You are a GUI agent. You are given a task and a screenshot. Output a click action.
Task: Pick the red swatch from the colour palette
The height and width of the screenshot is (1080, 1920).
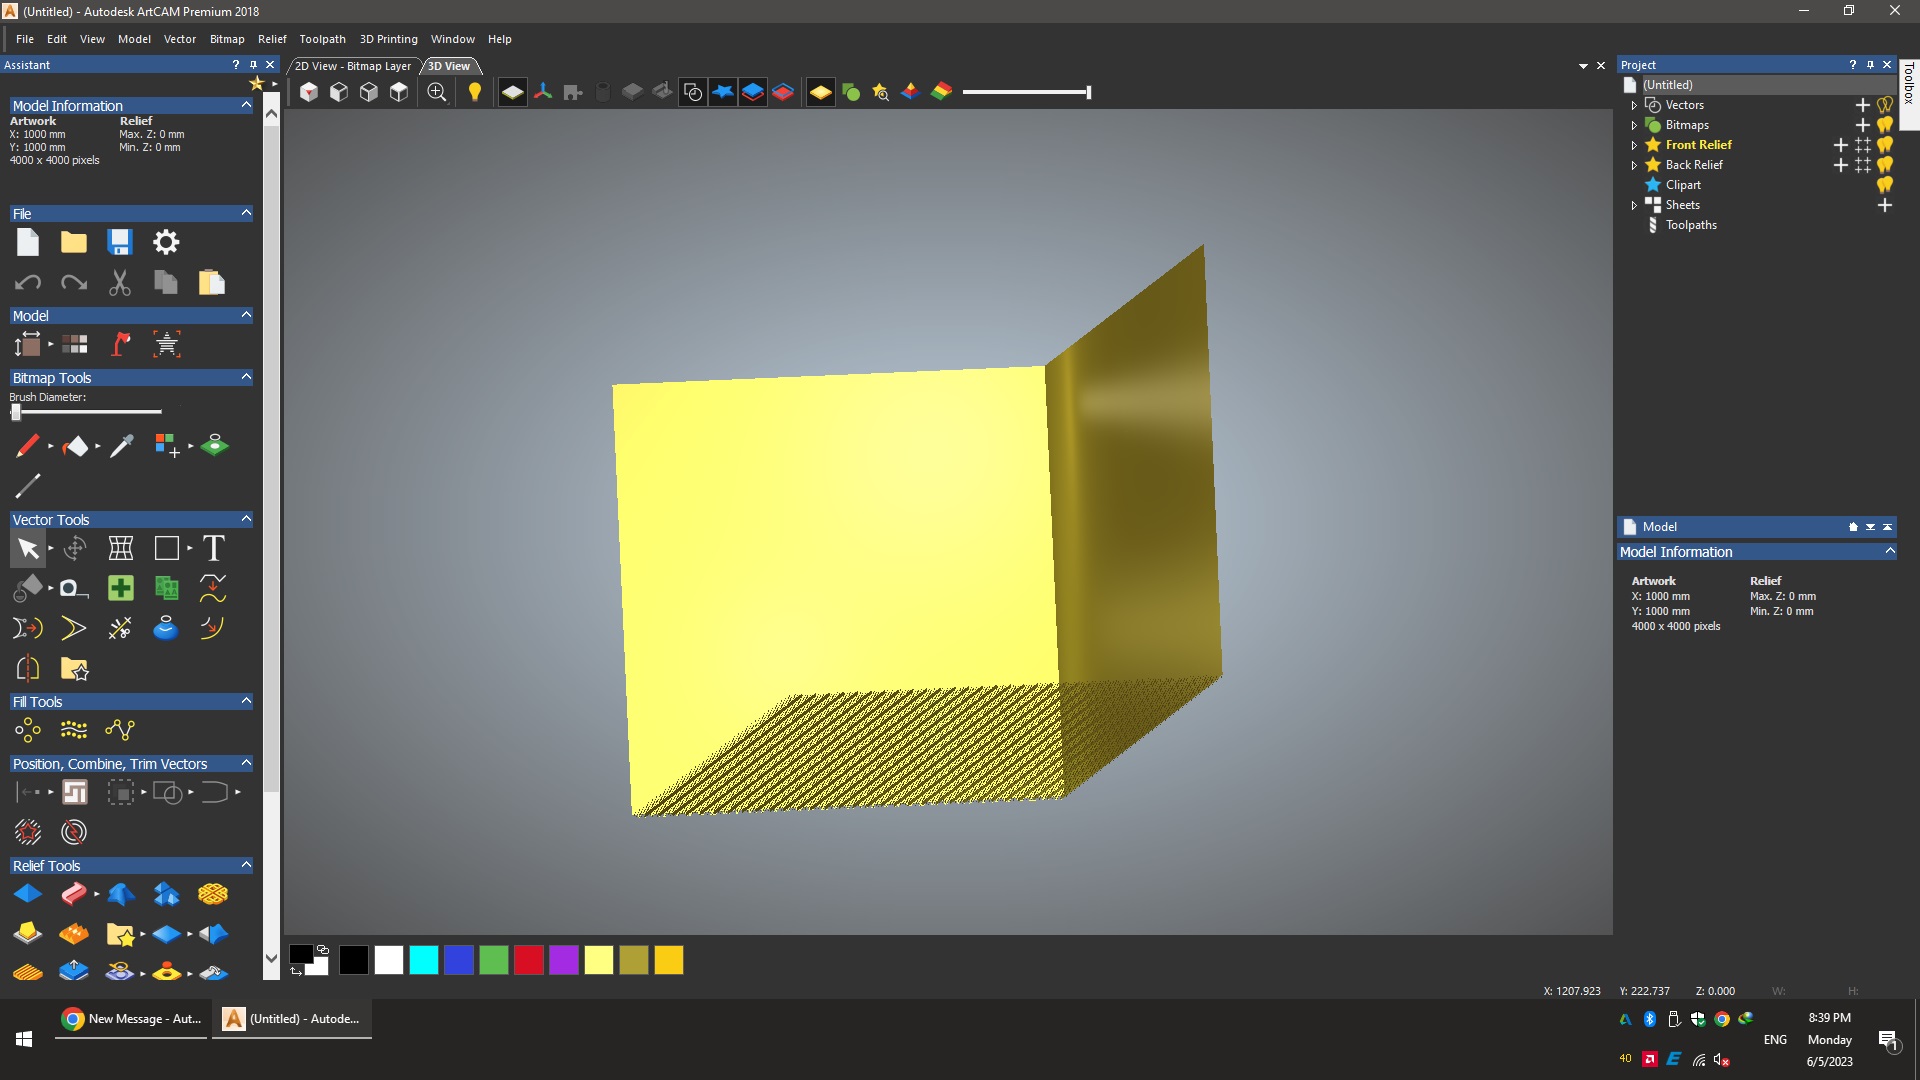click(528, 960)
